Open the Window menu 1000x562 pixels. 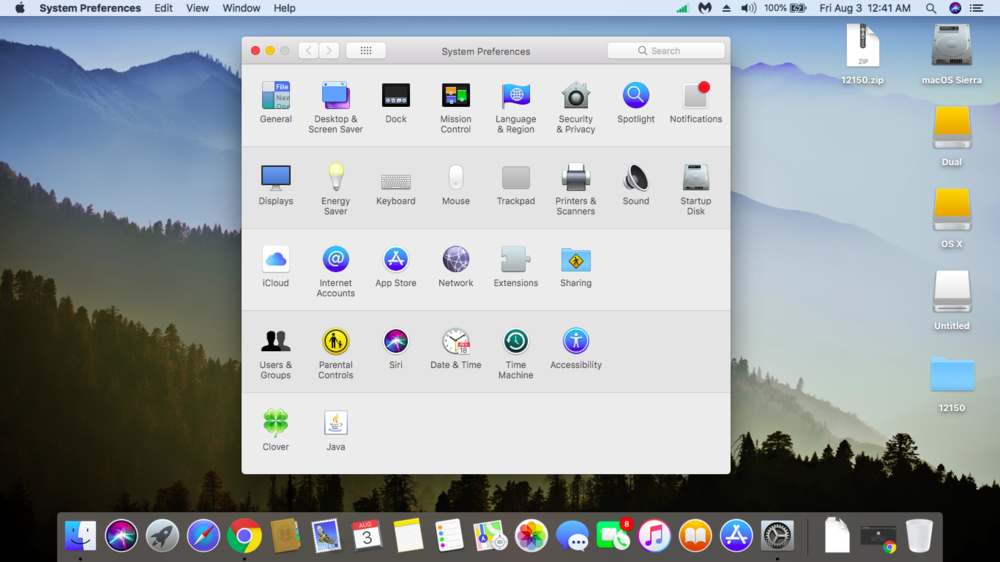pos(241,8)
